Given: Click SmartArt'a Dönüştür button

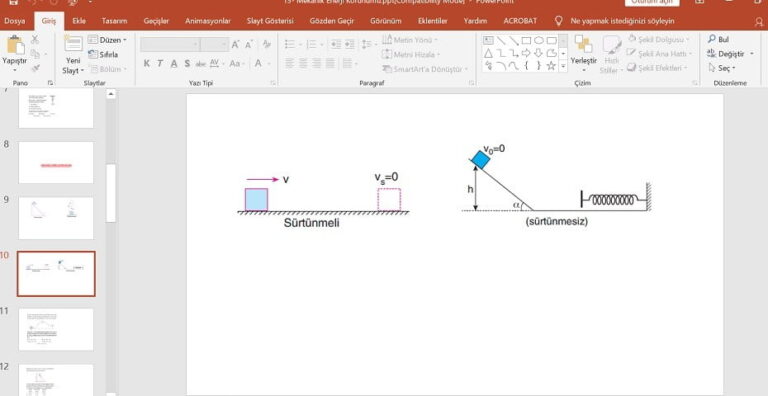Looking at the screenshot, I should click(x=425, y=69).
